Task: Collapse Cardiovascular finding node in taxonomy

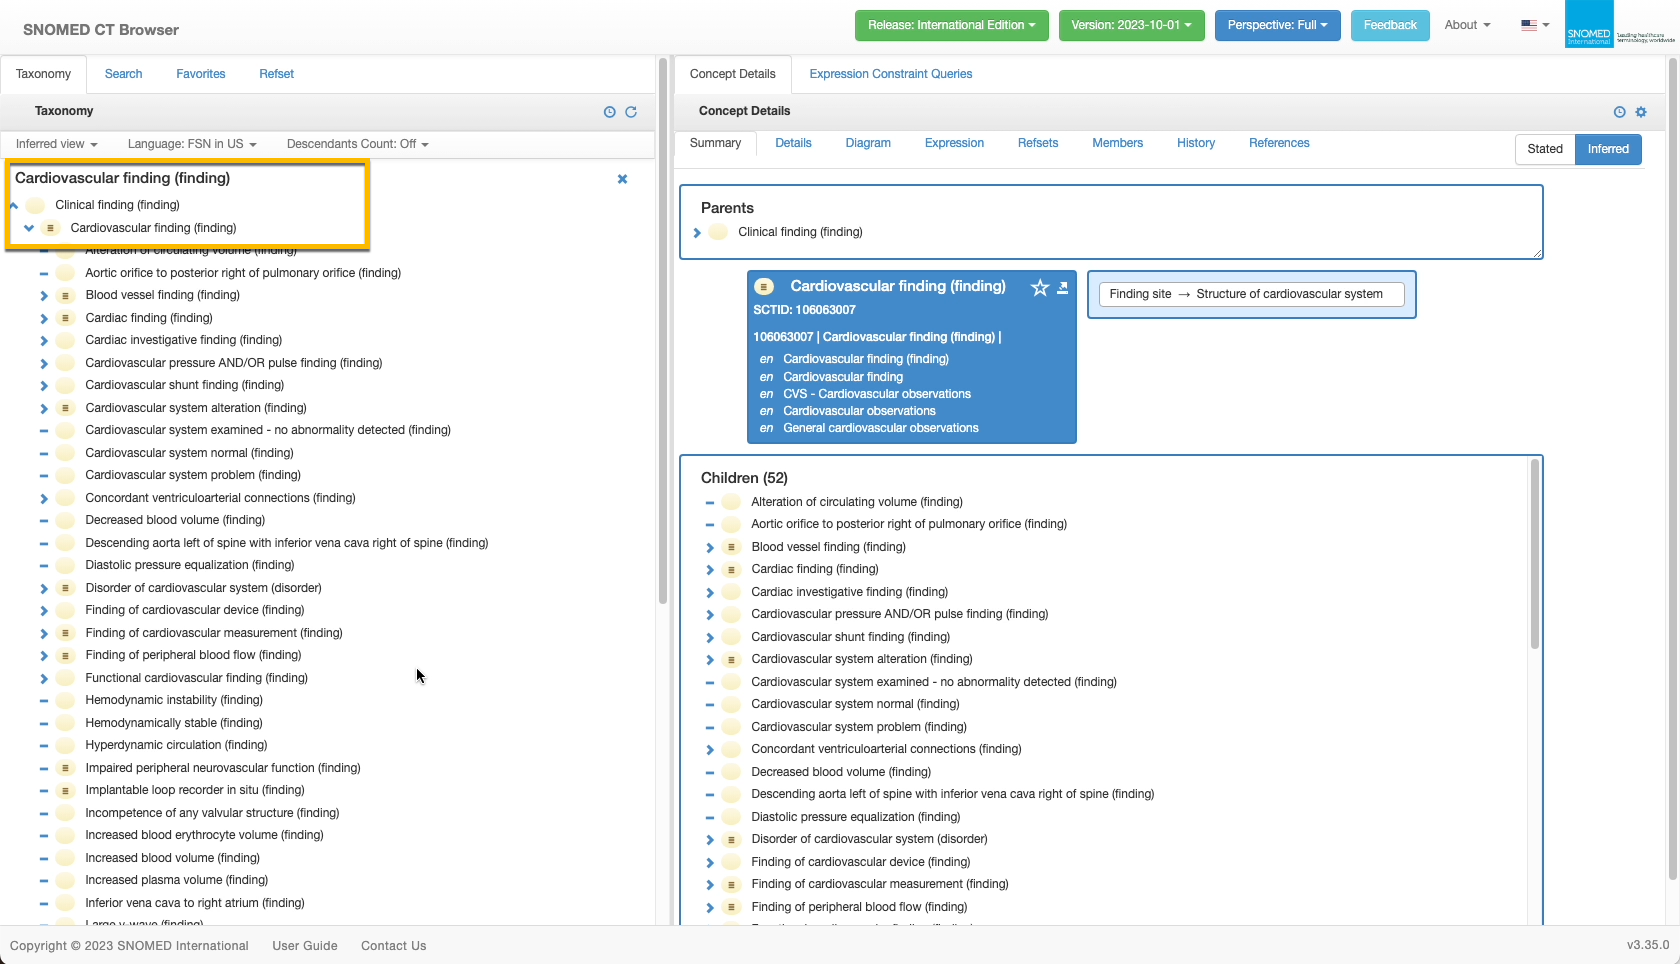Action: click(29, 228)
